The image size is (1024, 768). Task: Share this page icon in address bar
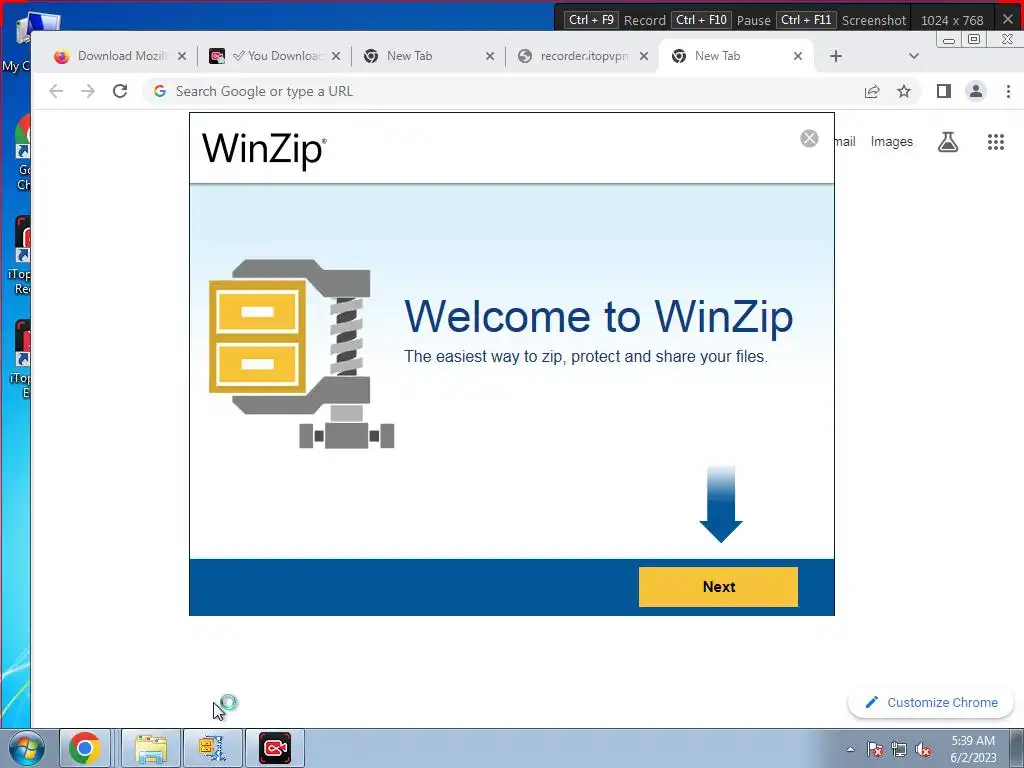point(872,91)
